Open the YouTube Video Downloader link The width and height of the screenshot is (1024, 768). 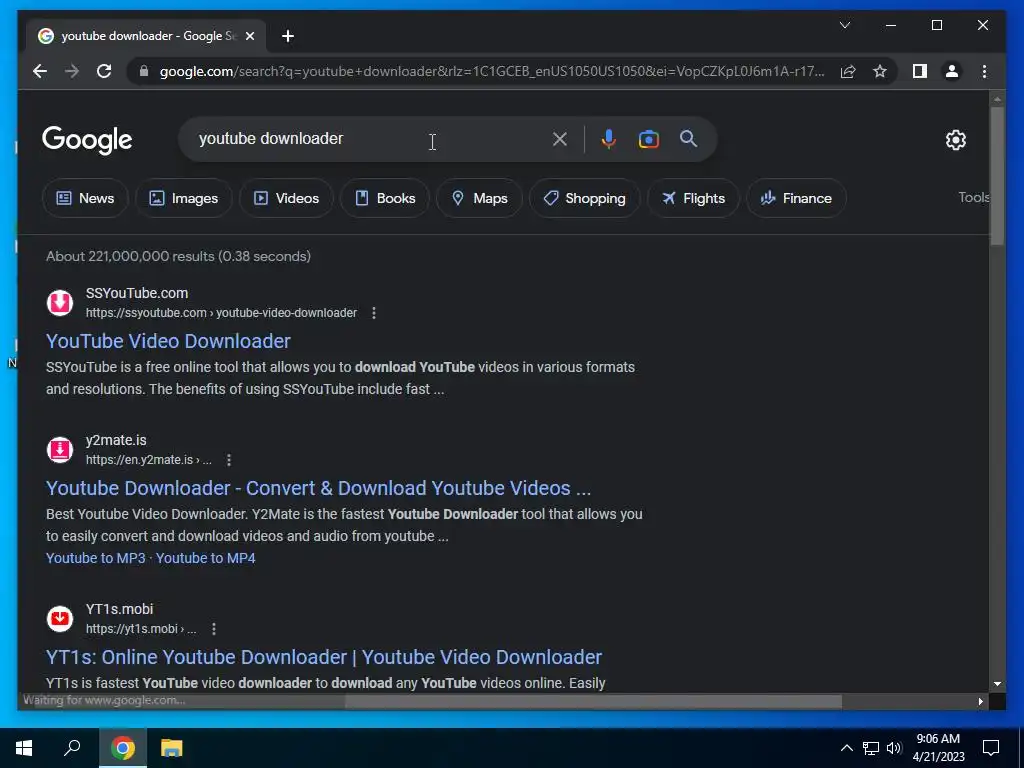[x=168, y=341]
